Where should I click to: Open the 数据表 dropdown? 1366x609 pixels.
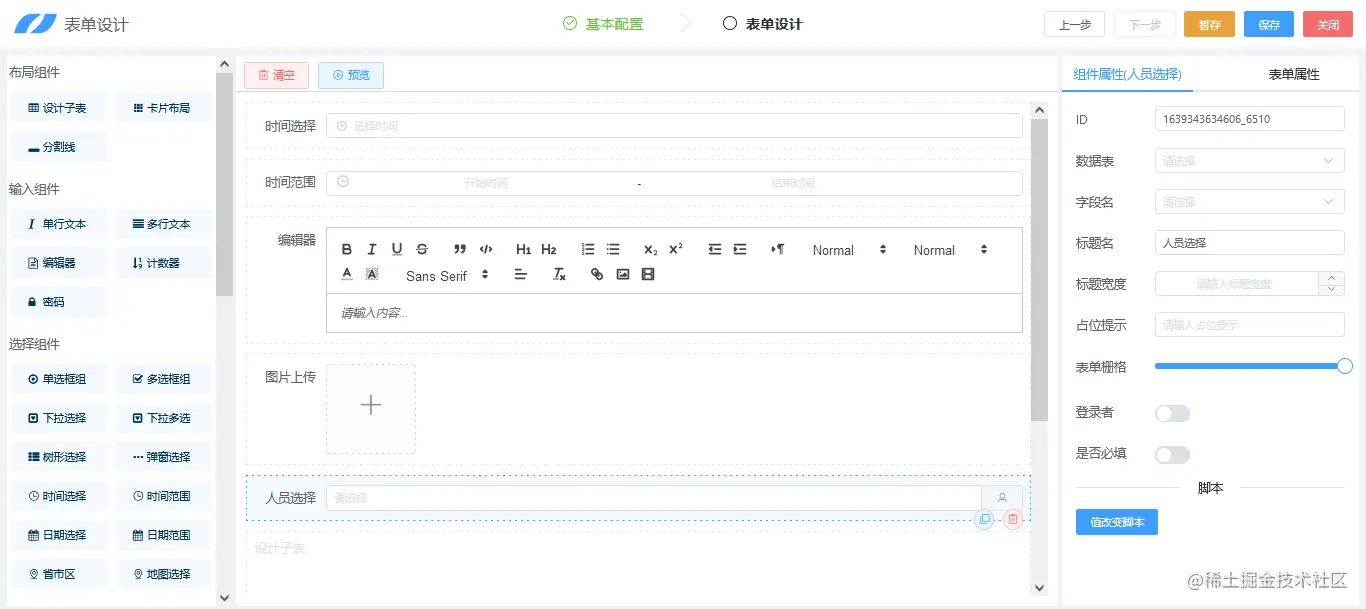(1249, 160)
